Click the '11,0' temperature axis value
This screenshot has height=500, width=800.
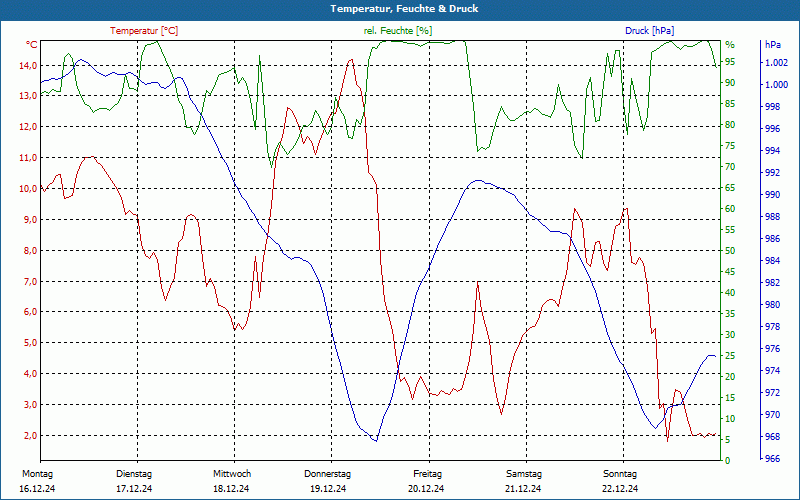[28, 158]
